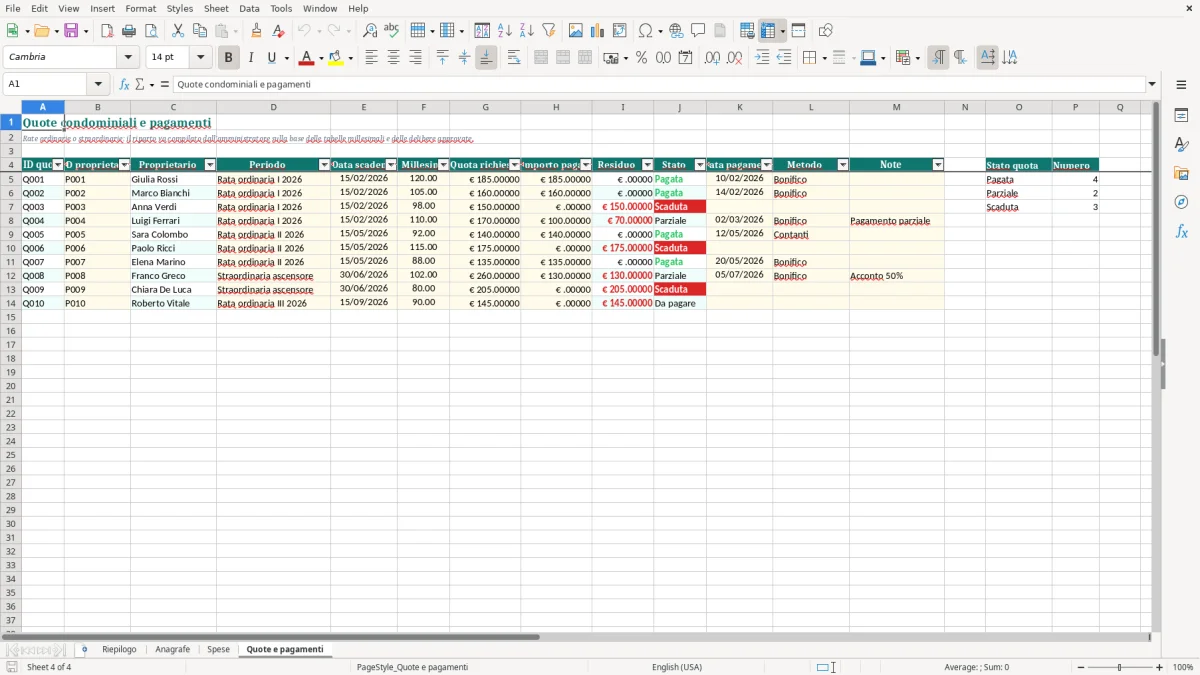The width and height of the screenshot is (1200, 675).
Task: Select row 8 header
Action: point(11,220)
